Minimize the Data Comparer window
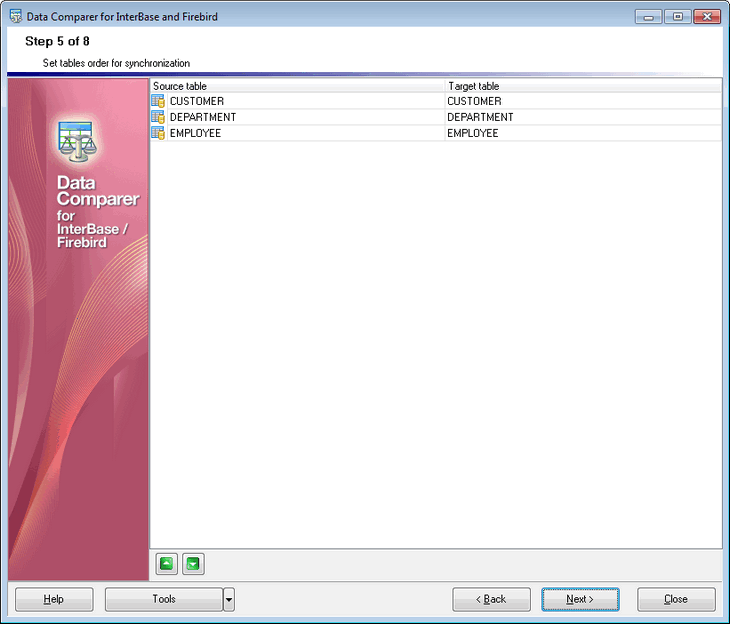 (x=648, y=17)
